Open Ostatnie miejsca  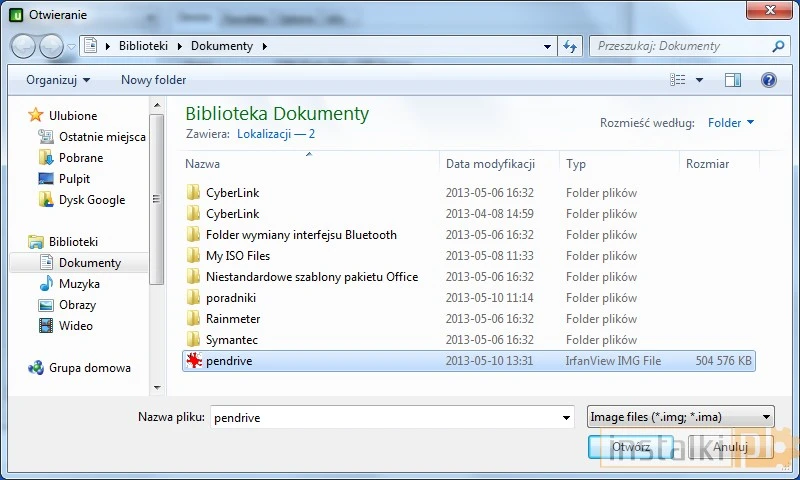(x=102, y=137)
